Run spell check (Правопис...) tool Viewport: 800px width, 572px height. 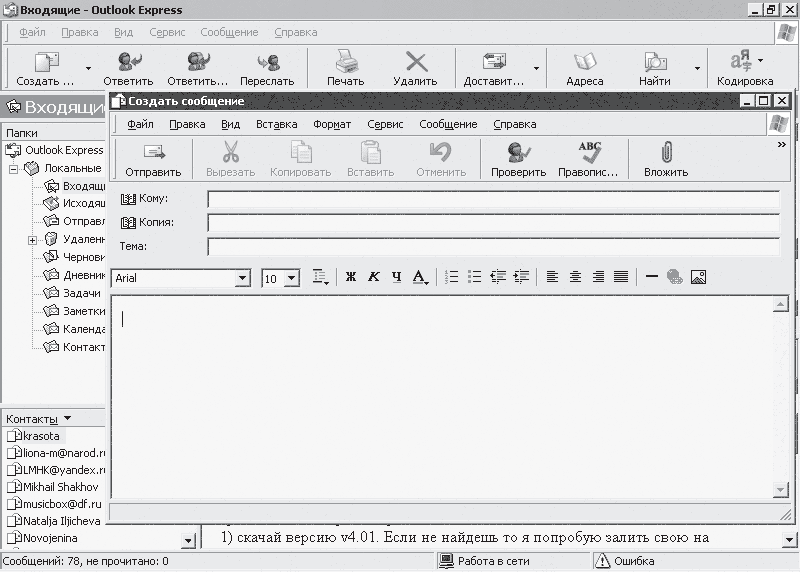pyautogui.click(x=588, y=159)
